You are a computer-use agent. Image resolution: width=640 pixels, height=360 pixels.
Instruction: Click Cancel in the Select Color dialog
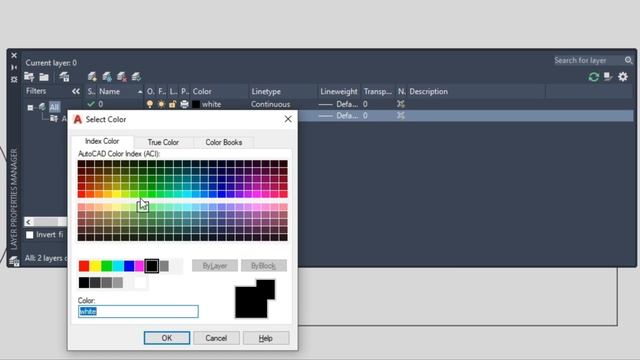(x=216, y=338)
